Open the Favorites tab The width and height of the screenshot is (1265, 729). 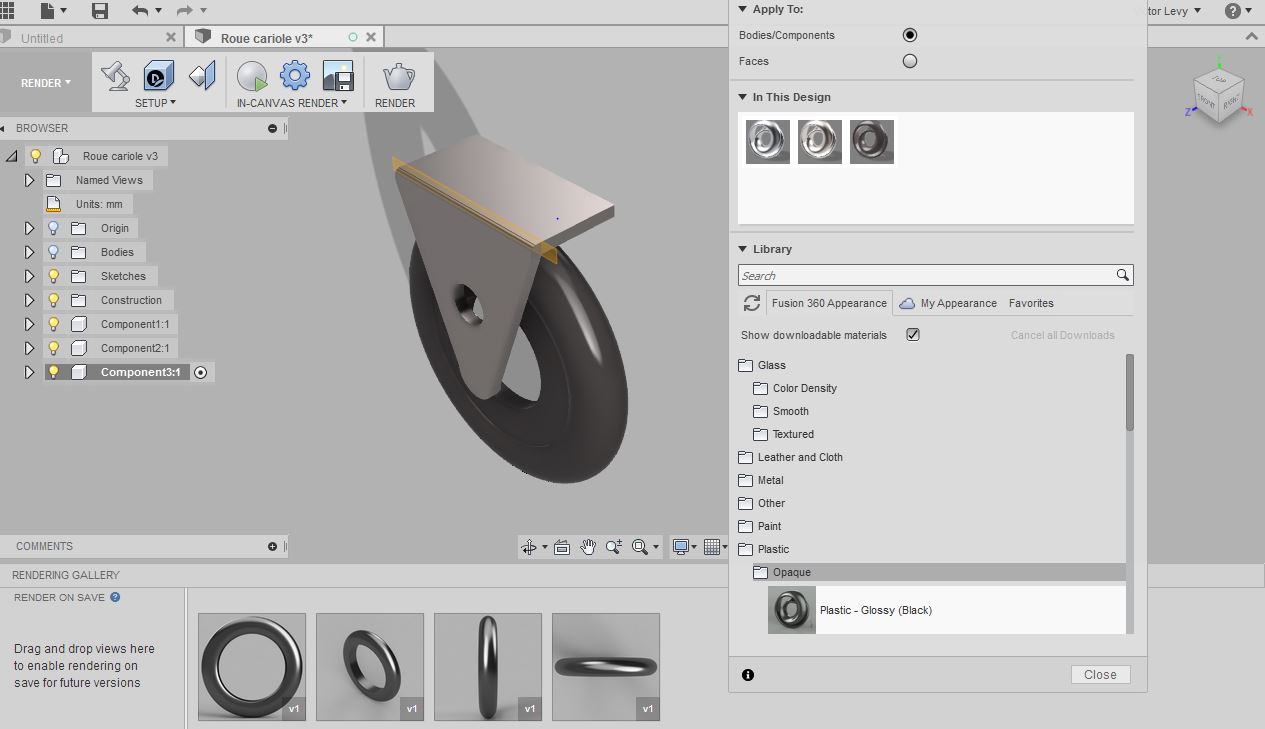(x=1031, y=303)
